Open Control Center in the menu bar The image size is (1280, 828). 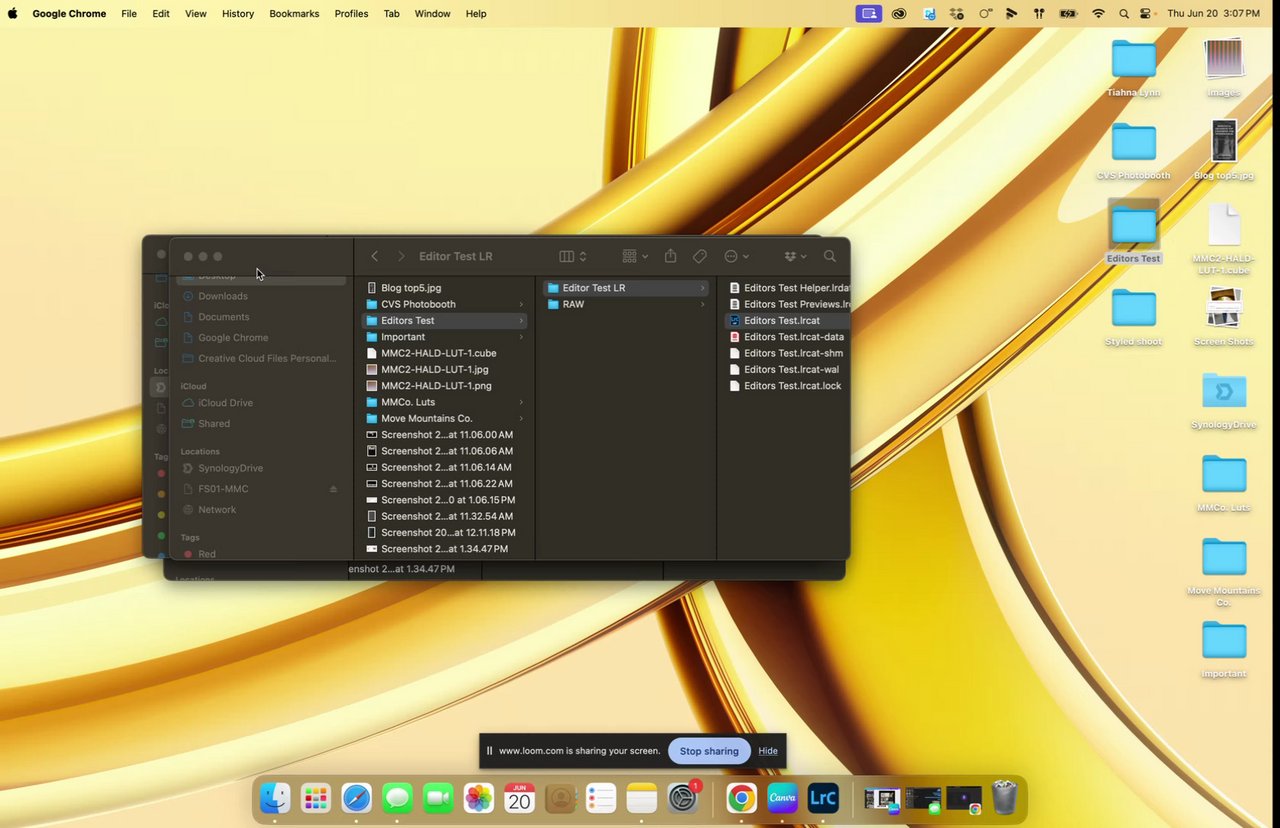point(1146,14)
